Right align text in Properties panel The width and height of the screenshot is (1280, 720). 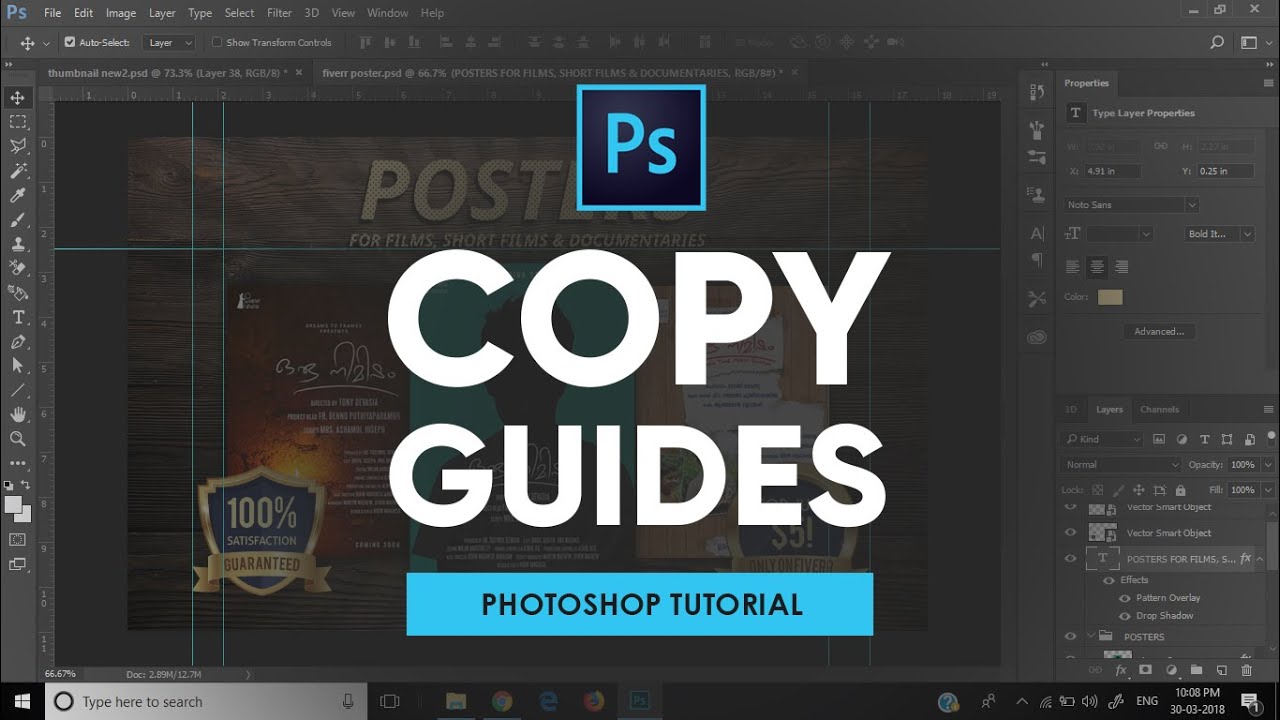1121,267
